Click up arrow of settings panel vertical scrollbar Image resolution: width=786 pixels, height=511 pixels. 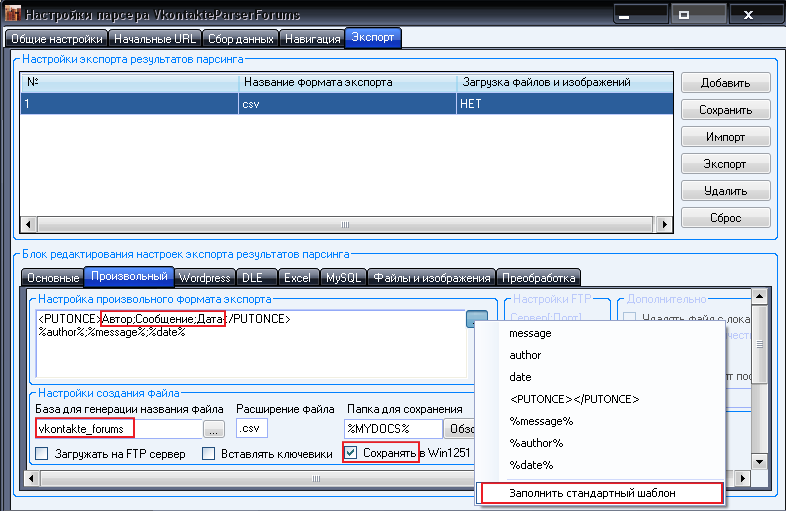759,297
